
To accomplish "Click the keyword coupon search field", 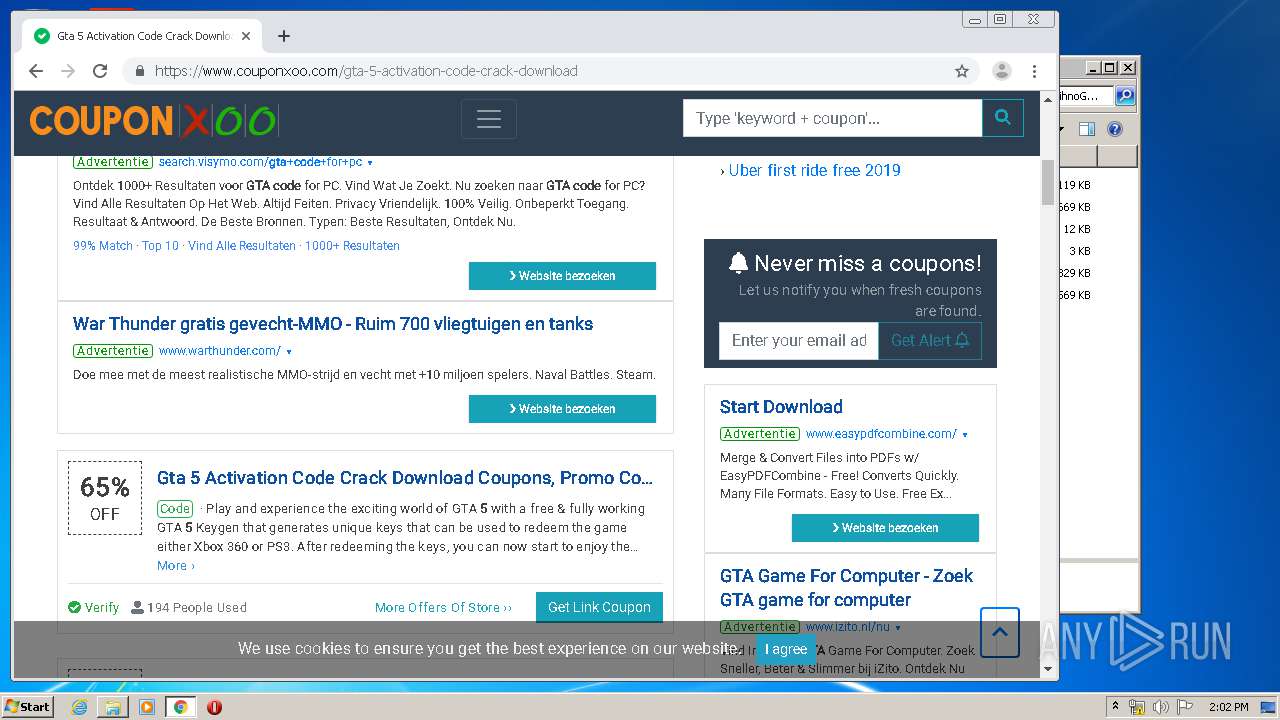I will coord(833,118).
